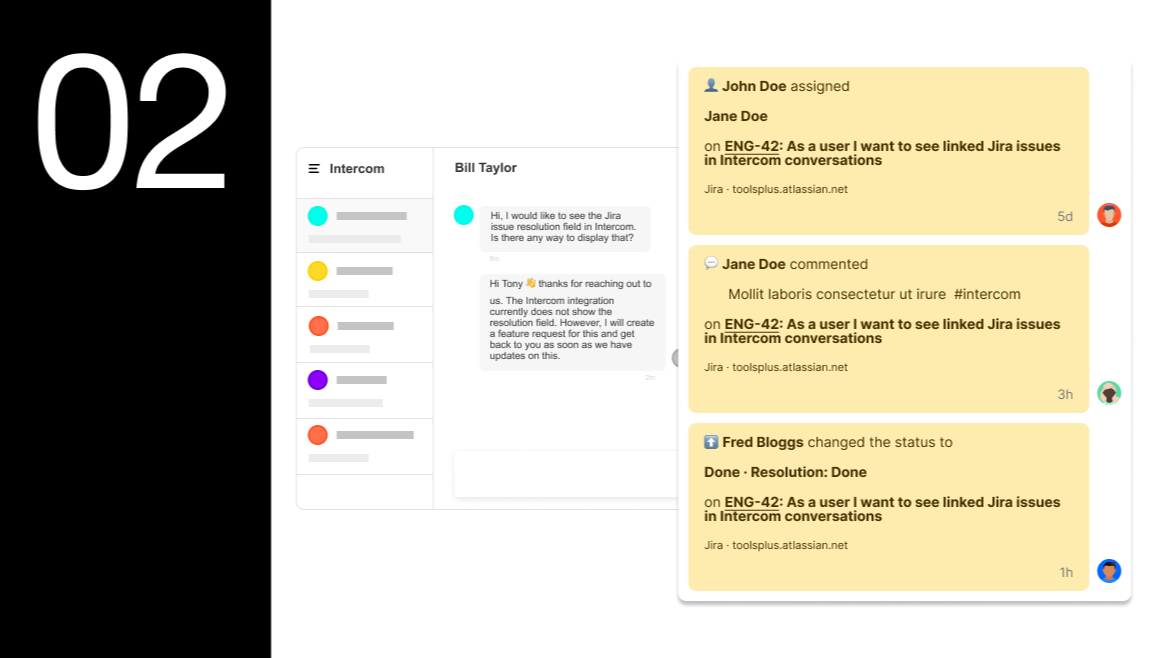Click the blue avatar beside the 1h notification

(x=1108, y=571)
